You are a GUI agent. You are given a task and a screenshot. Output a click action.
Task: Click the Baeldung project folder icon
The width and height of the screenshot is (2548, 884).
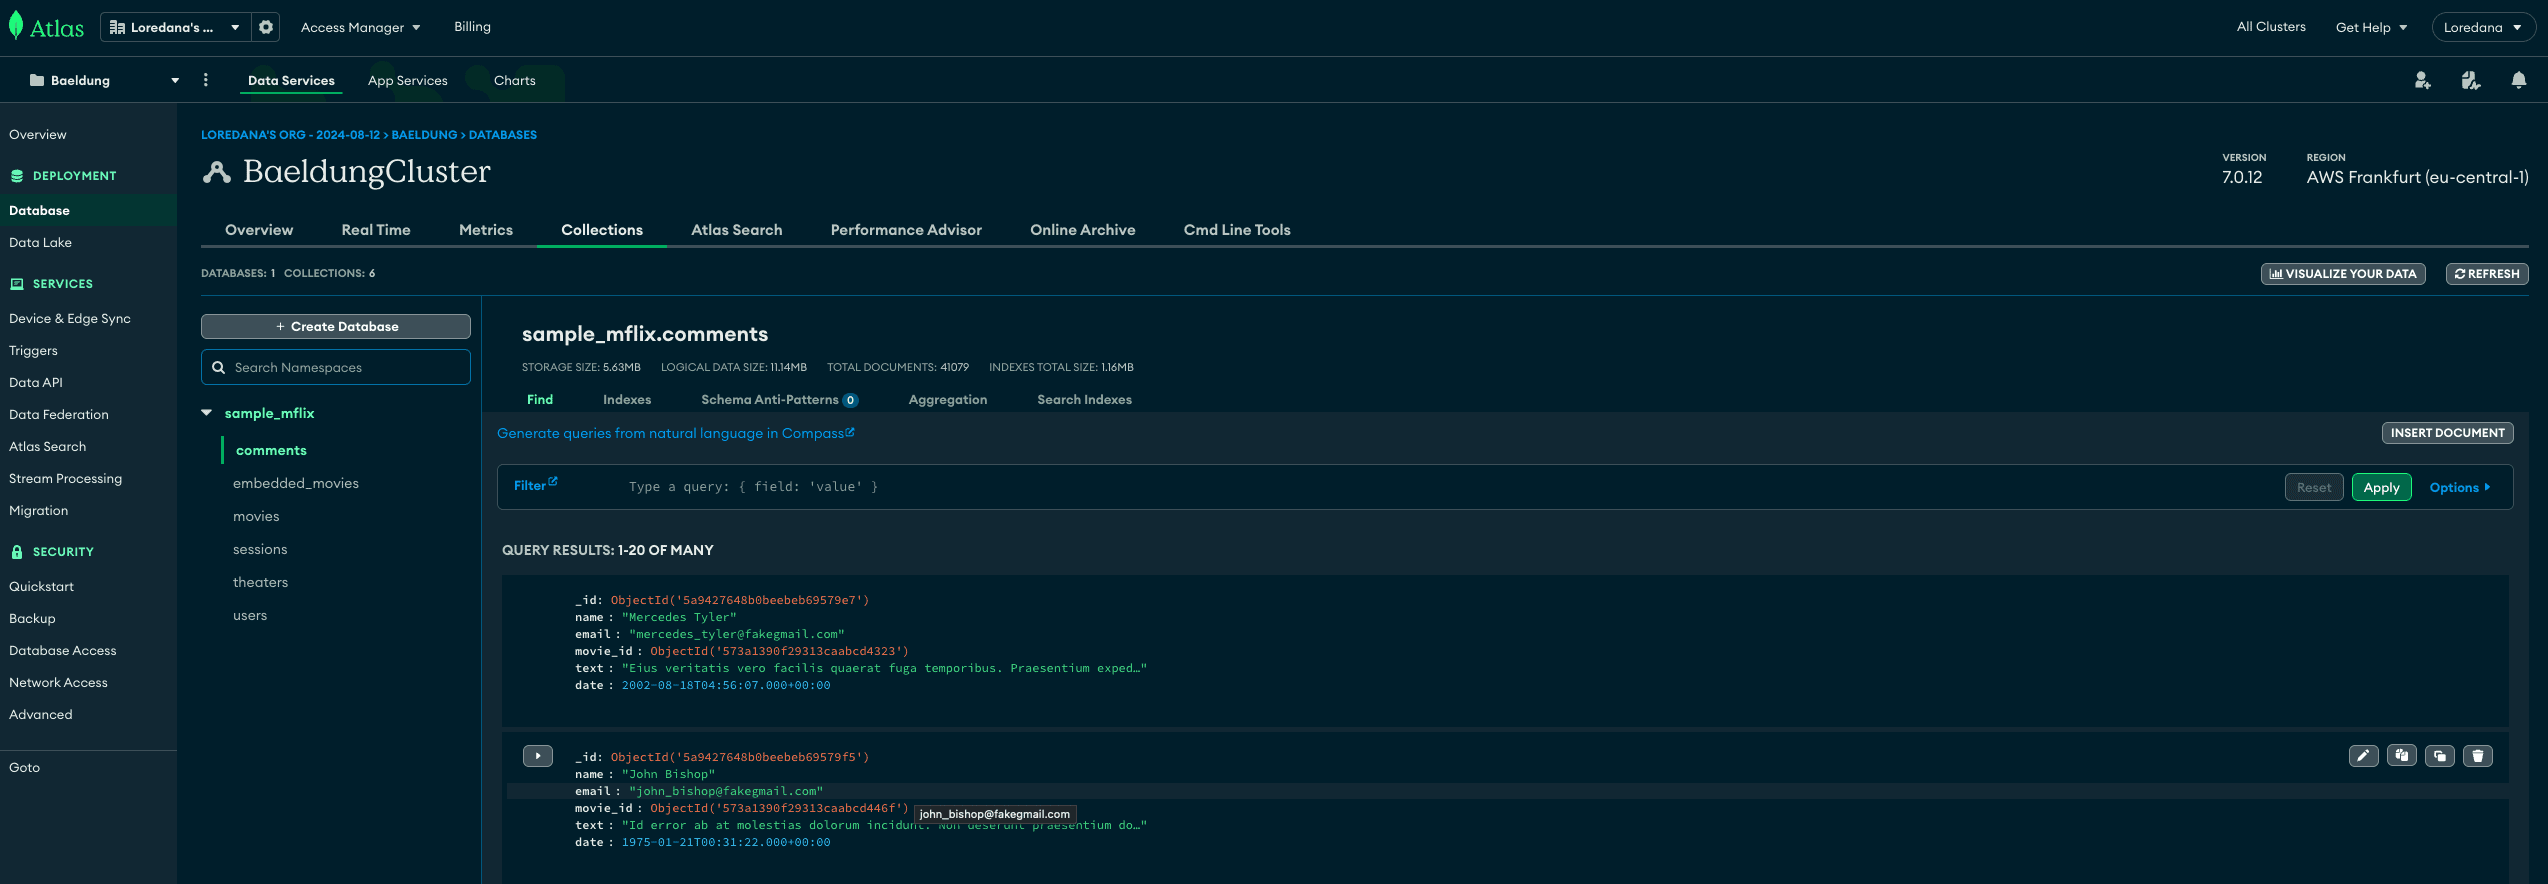37,80
